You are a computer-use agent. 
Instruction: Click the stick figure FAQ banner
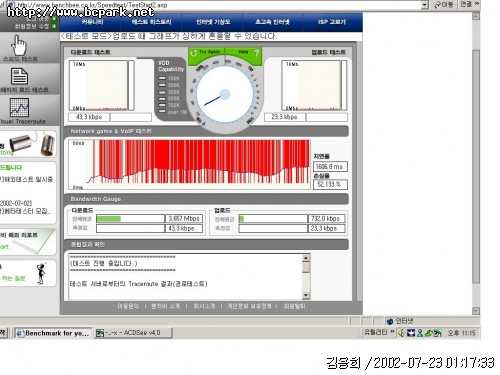28,273
